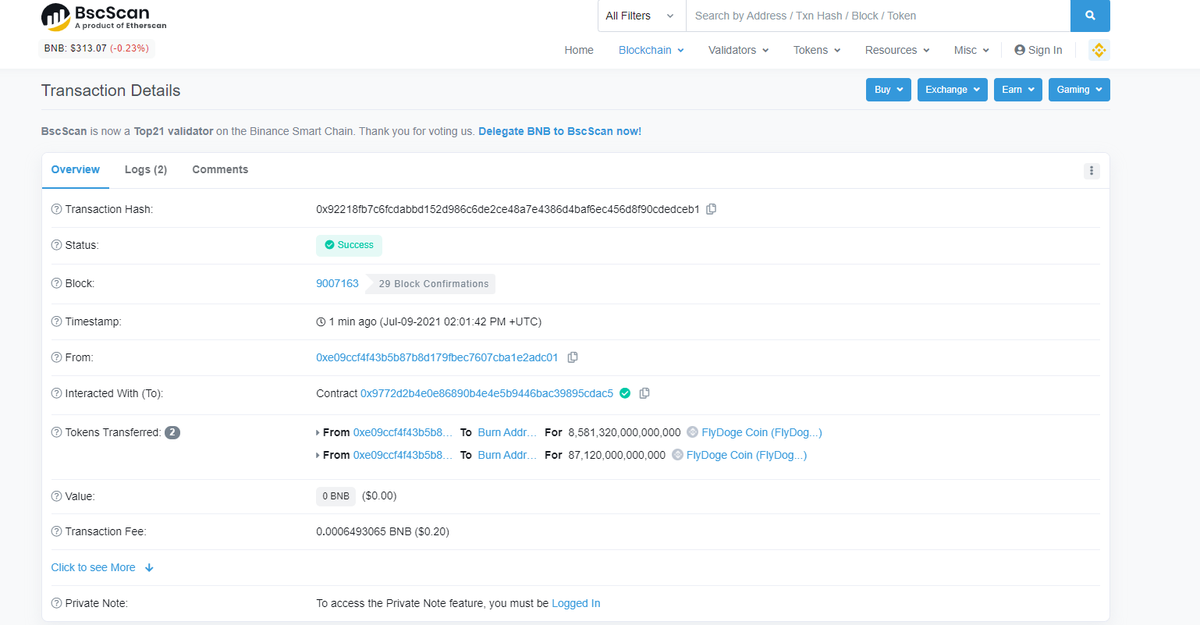Click the Sign In user icon
Viewport: 1200px width, 625px height.
[x=1020, y=50]
